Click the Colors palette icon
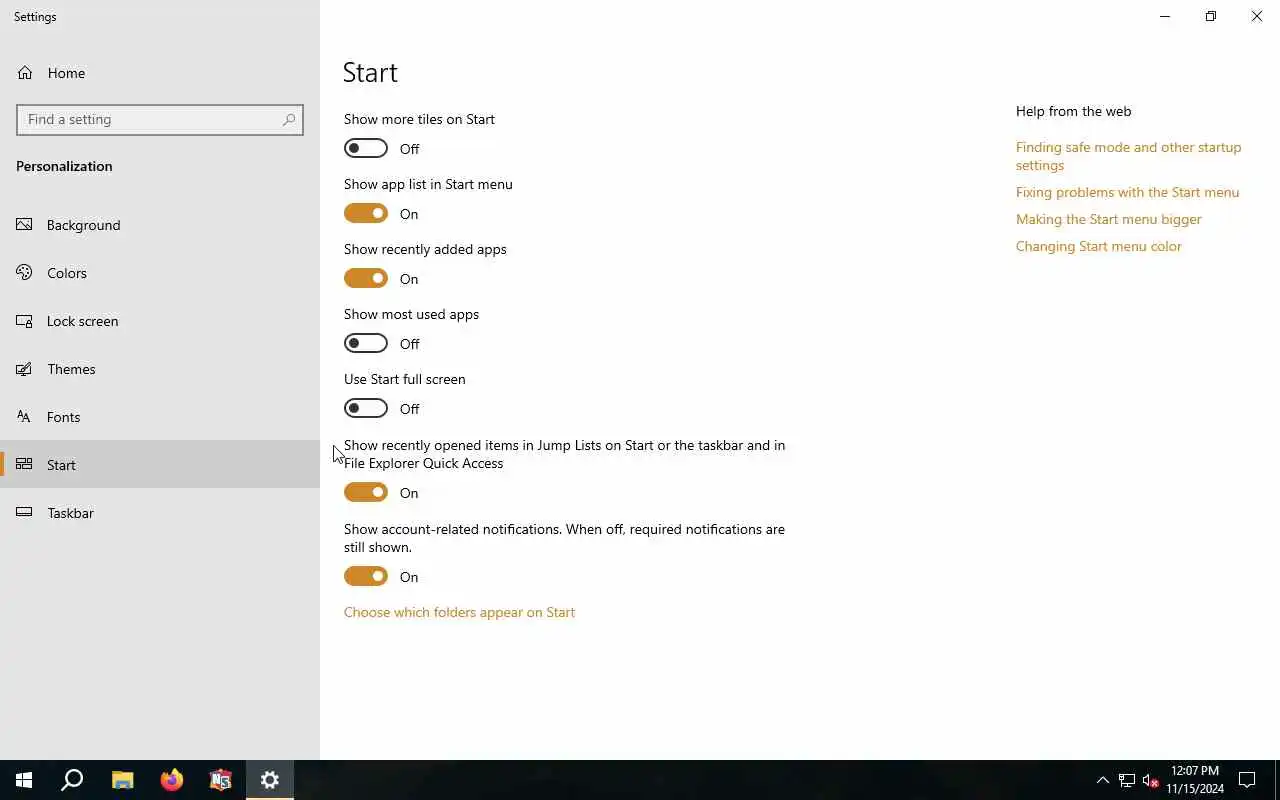Viewport: 1280px width, 800px height. click(25, 273)
